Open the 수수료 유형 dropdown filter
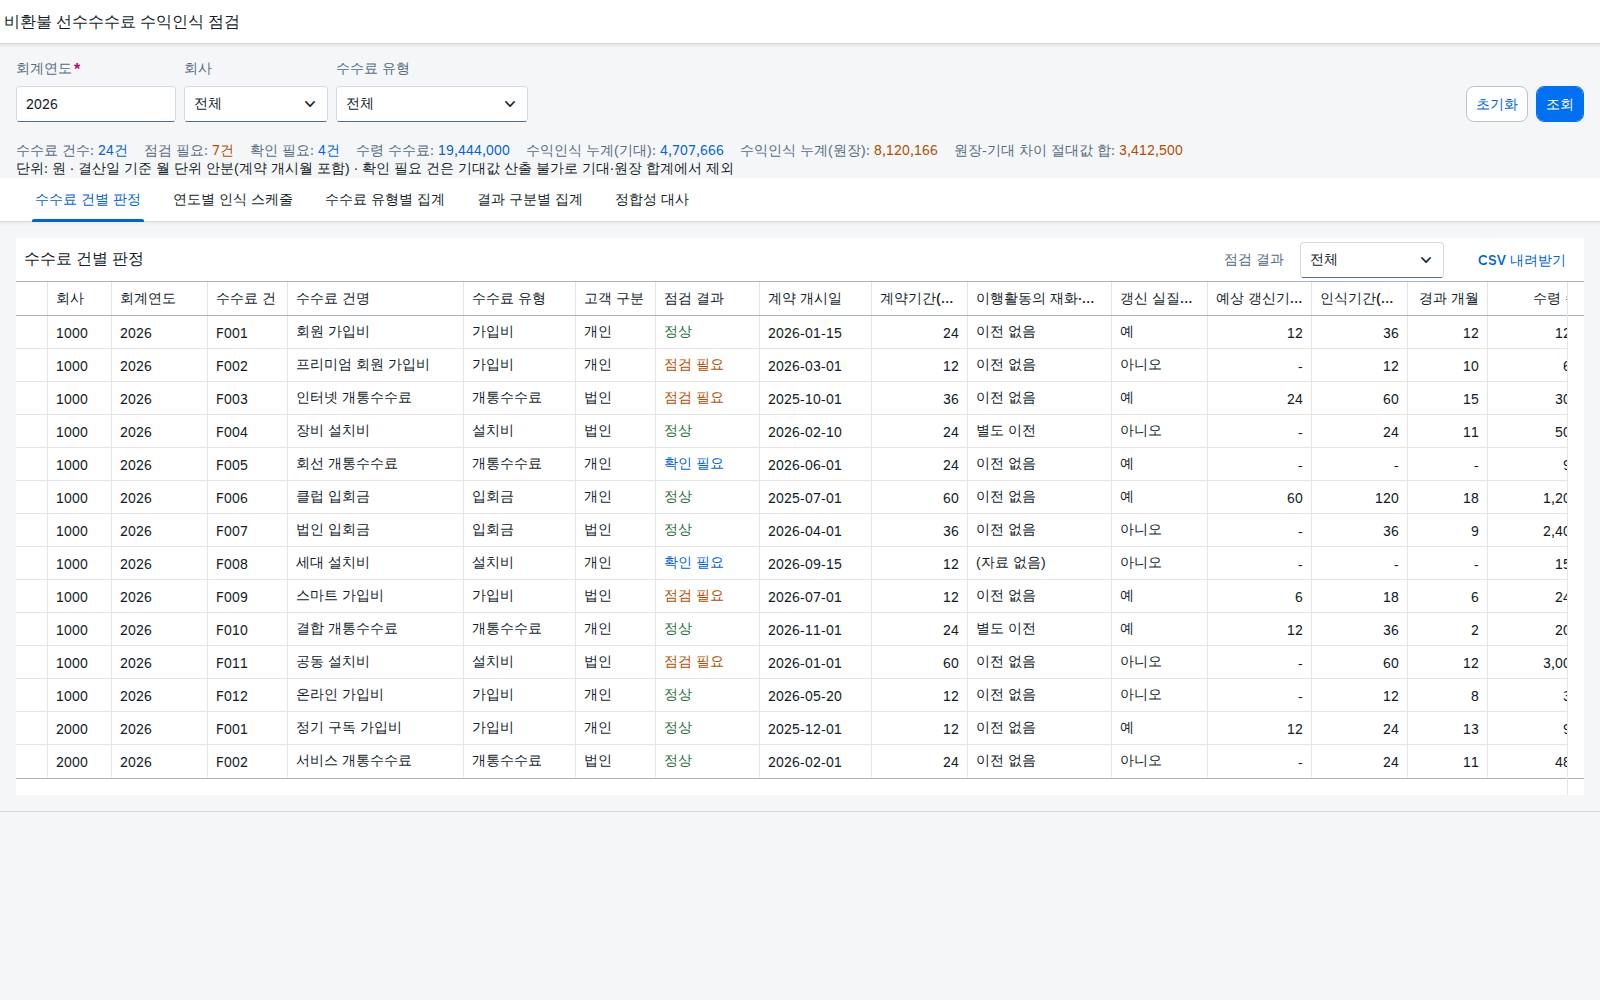The height and width of the screenshot is (1000, 1600). pyautogui.click(x=431, y=104)
